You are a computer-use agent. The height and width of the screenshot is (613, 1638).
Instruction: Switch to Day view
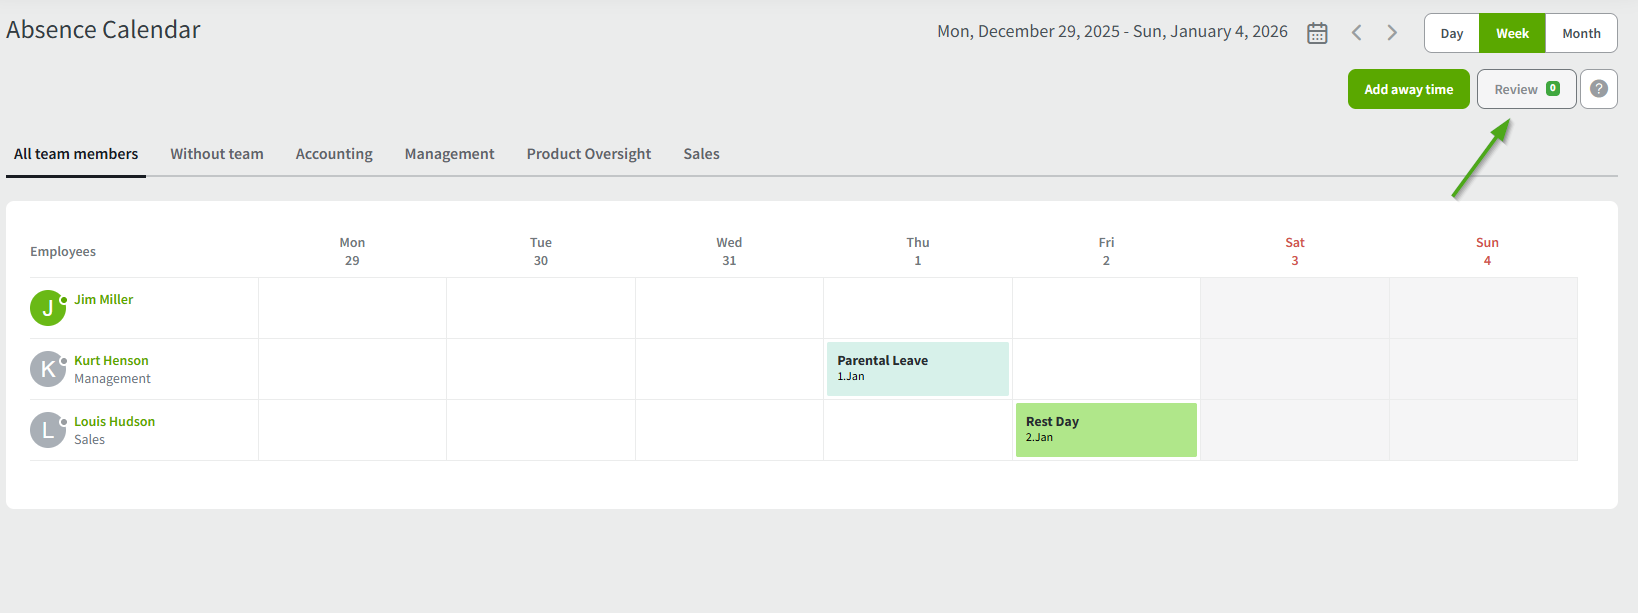(x=1452, y=33)
